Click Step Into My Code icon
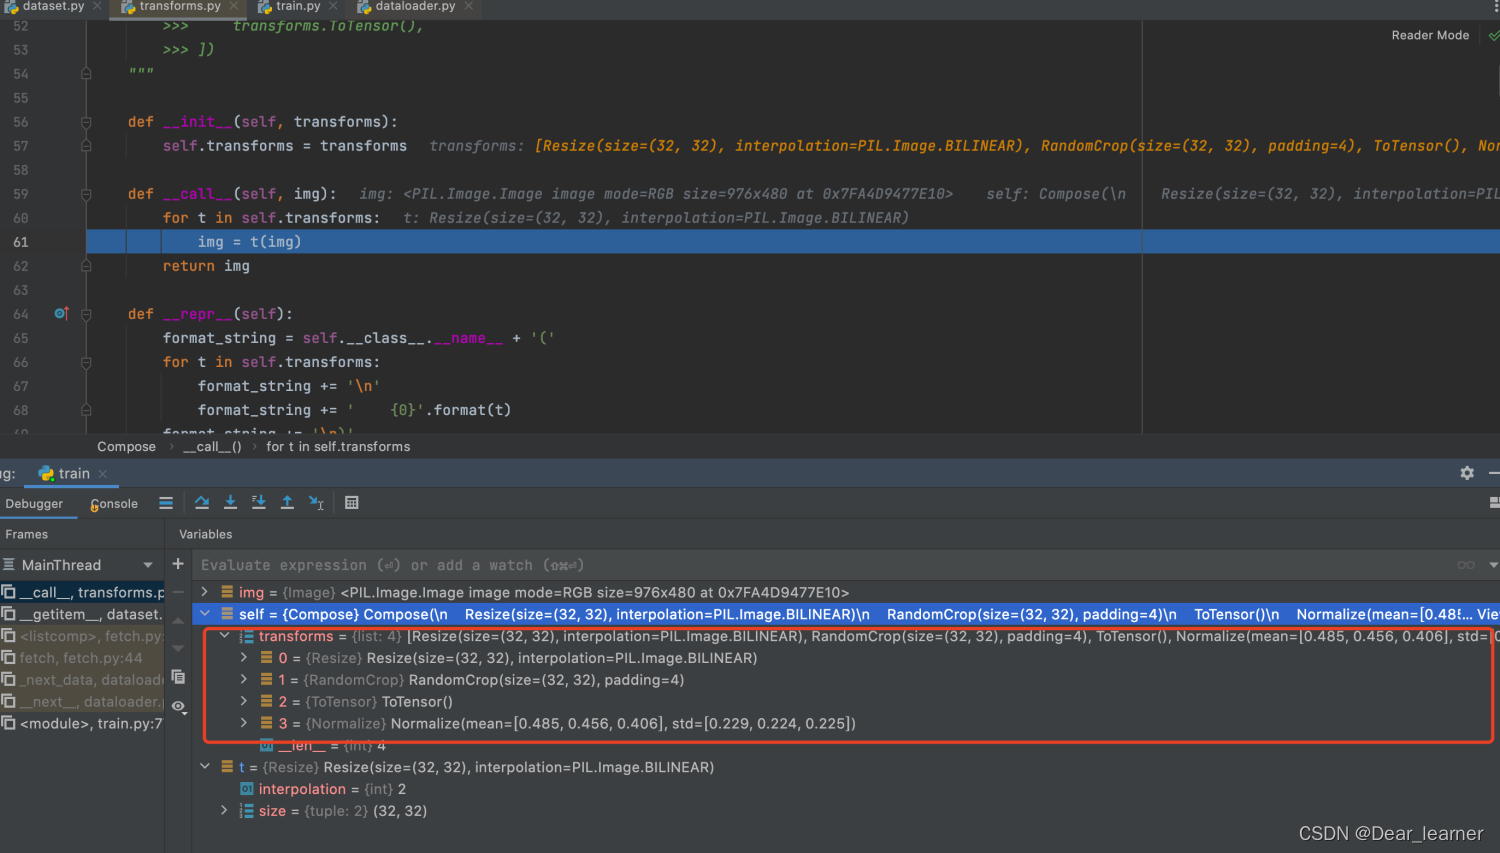 [x=259, y=503]
